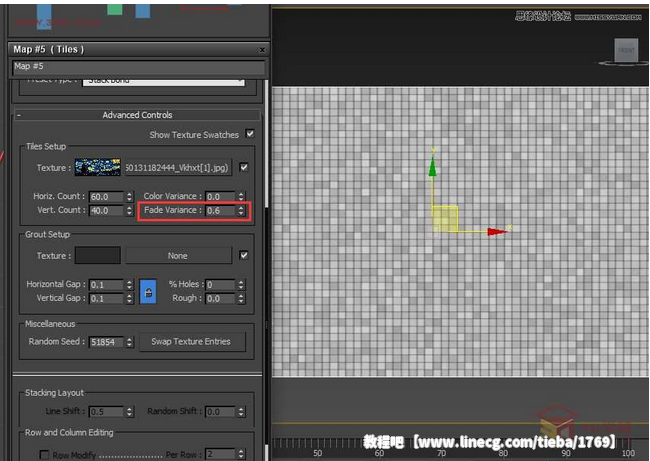This screenshot has height=461, width=650.
Task: Click the Color Variance value field
Action: (220, 197)
